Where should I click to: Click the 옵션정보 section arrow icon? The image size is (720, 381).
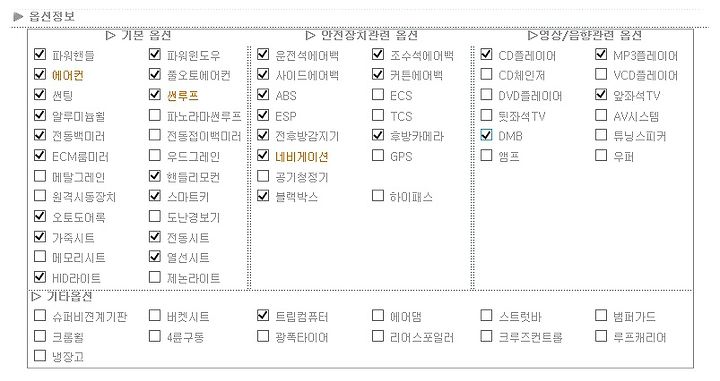coord(18,17)
